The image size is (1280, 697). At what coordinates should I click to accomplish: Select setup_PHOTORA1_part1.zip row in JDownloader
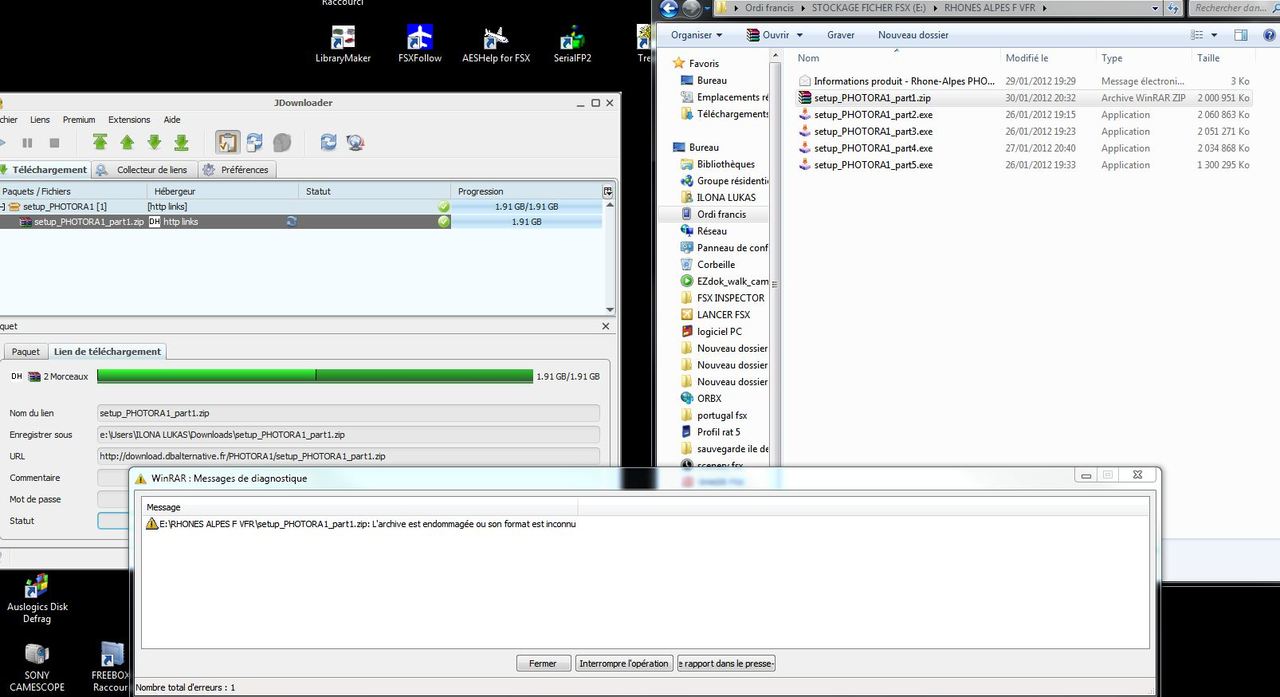point(301,222)
